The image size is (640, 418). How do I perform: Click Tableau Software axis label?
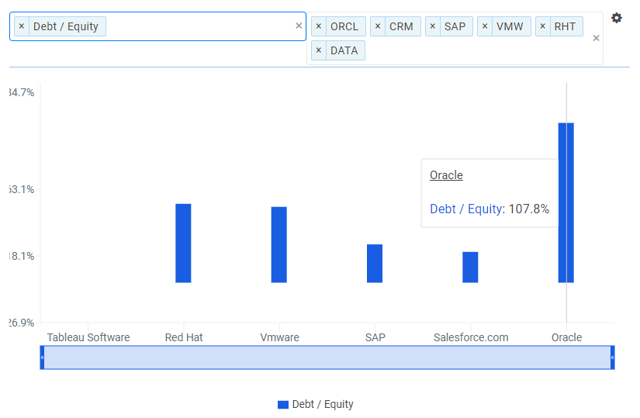click(88, 337)
